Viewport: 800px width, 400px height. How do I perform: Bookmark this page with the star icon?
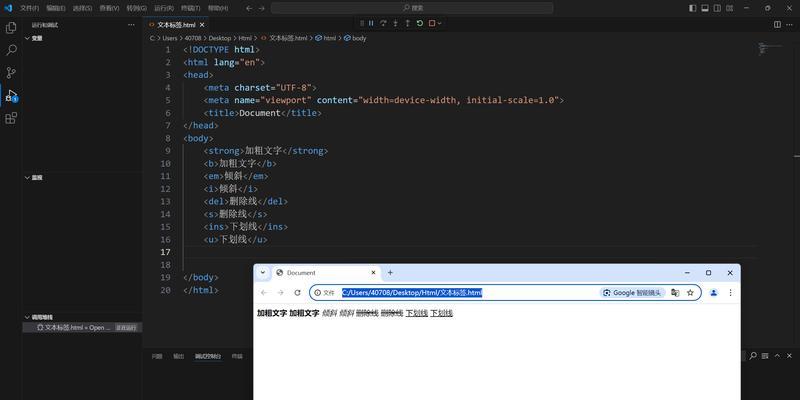tap(690, 293)
